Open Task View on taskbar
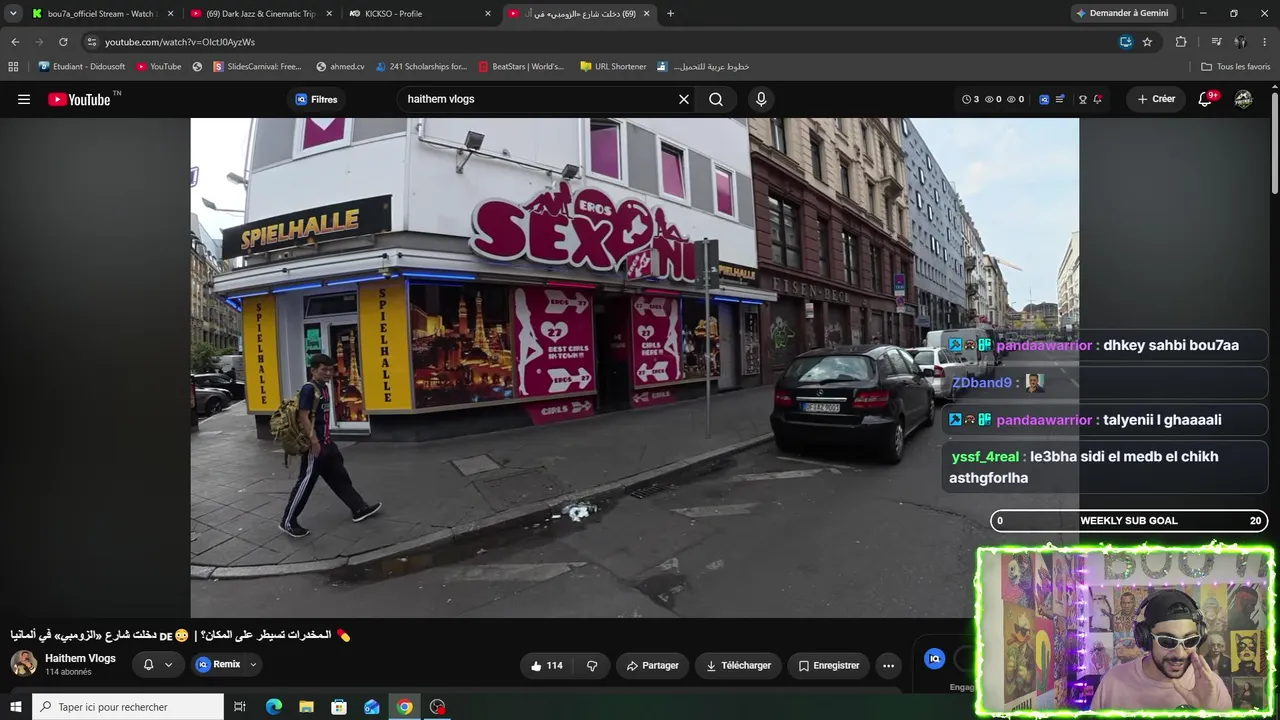 tap(240, 707)
